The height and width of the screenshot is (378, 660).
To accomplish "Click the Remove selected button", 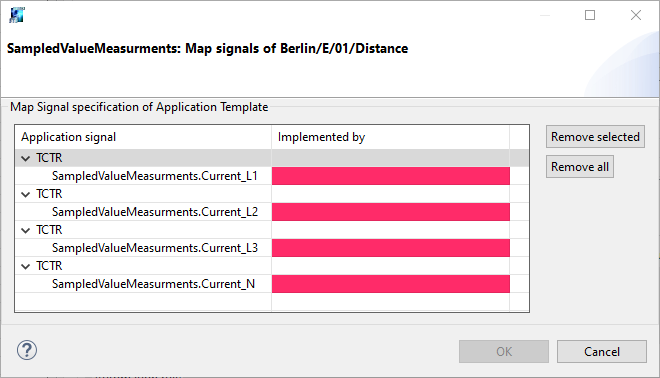I will (595, 137).
